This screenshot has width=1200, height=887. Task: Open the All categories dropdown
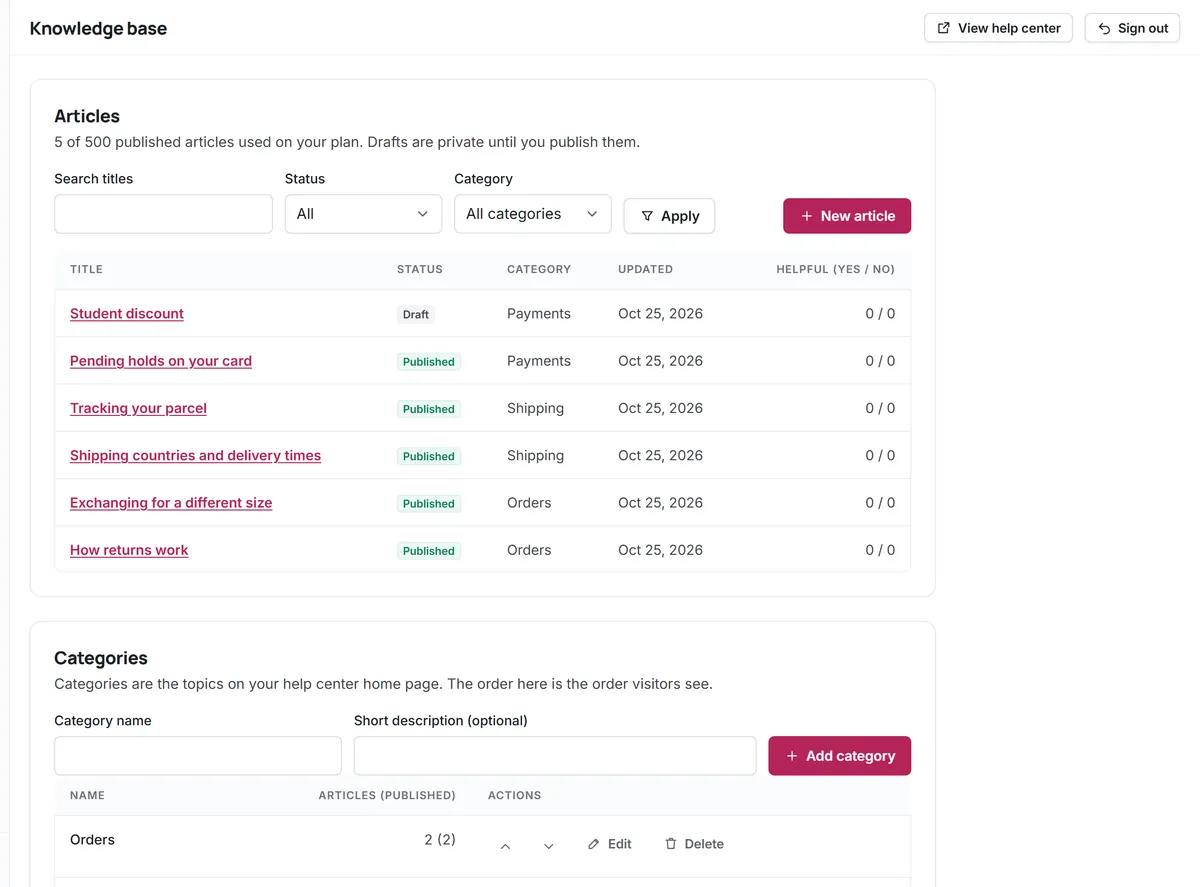click(532, 214)
